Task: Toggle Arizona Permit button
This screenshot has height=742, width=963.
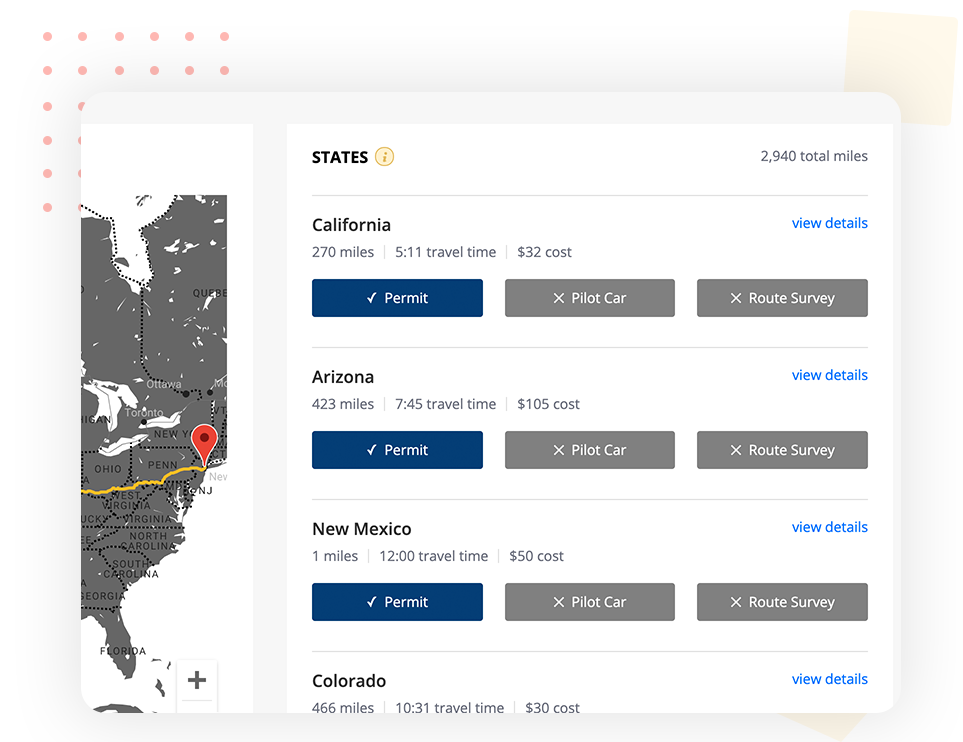Action: pyautogui.click(x=397, y=450)
